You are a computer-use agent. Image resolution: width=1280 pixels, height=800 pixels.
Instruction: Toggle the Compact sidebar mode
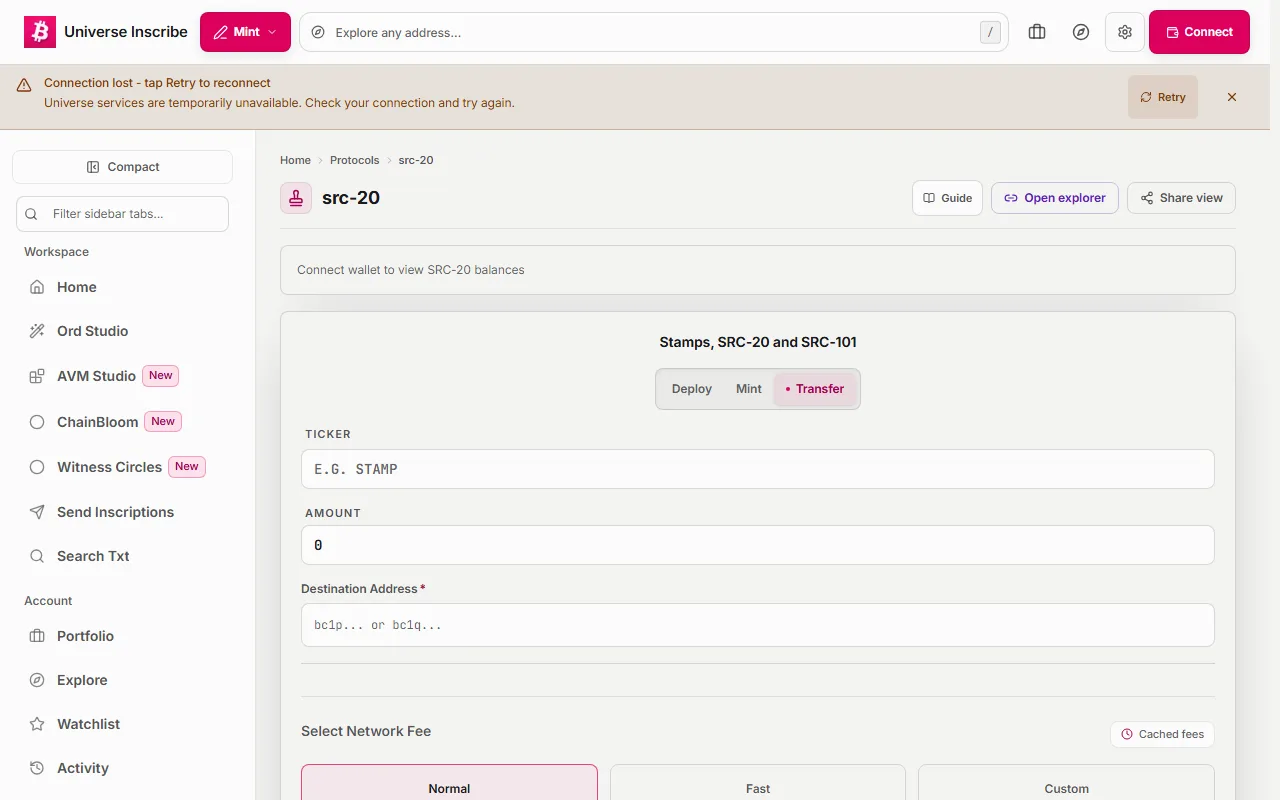122,167
